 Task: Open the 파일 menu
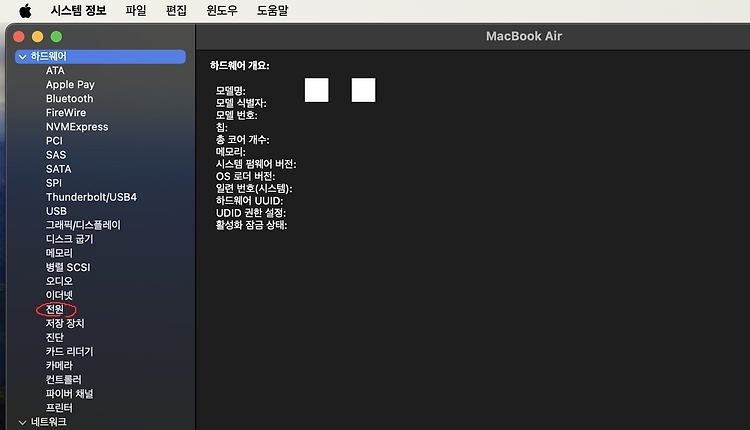pos(136,11)
